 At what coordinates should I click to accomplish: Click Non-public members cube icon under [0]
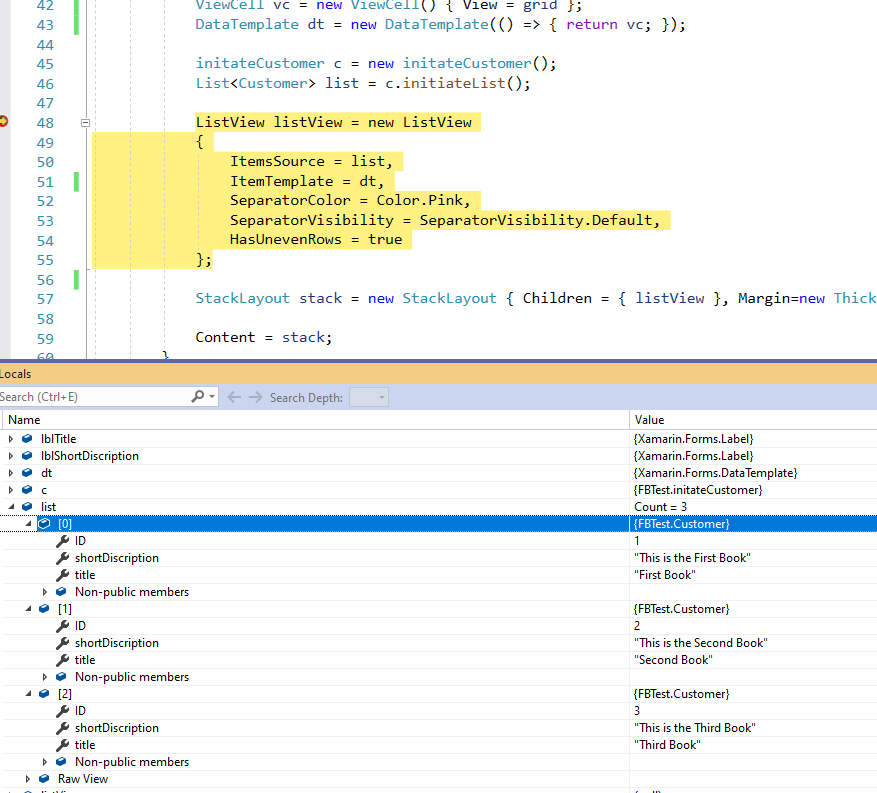coord(61,592)
